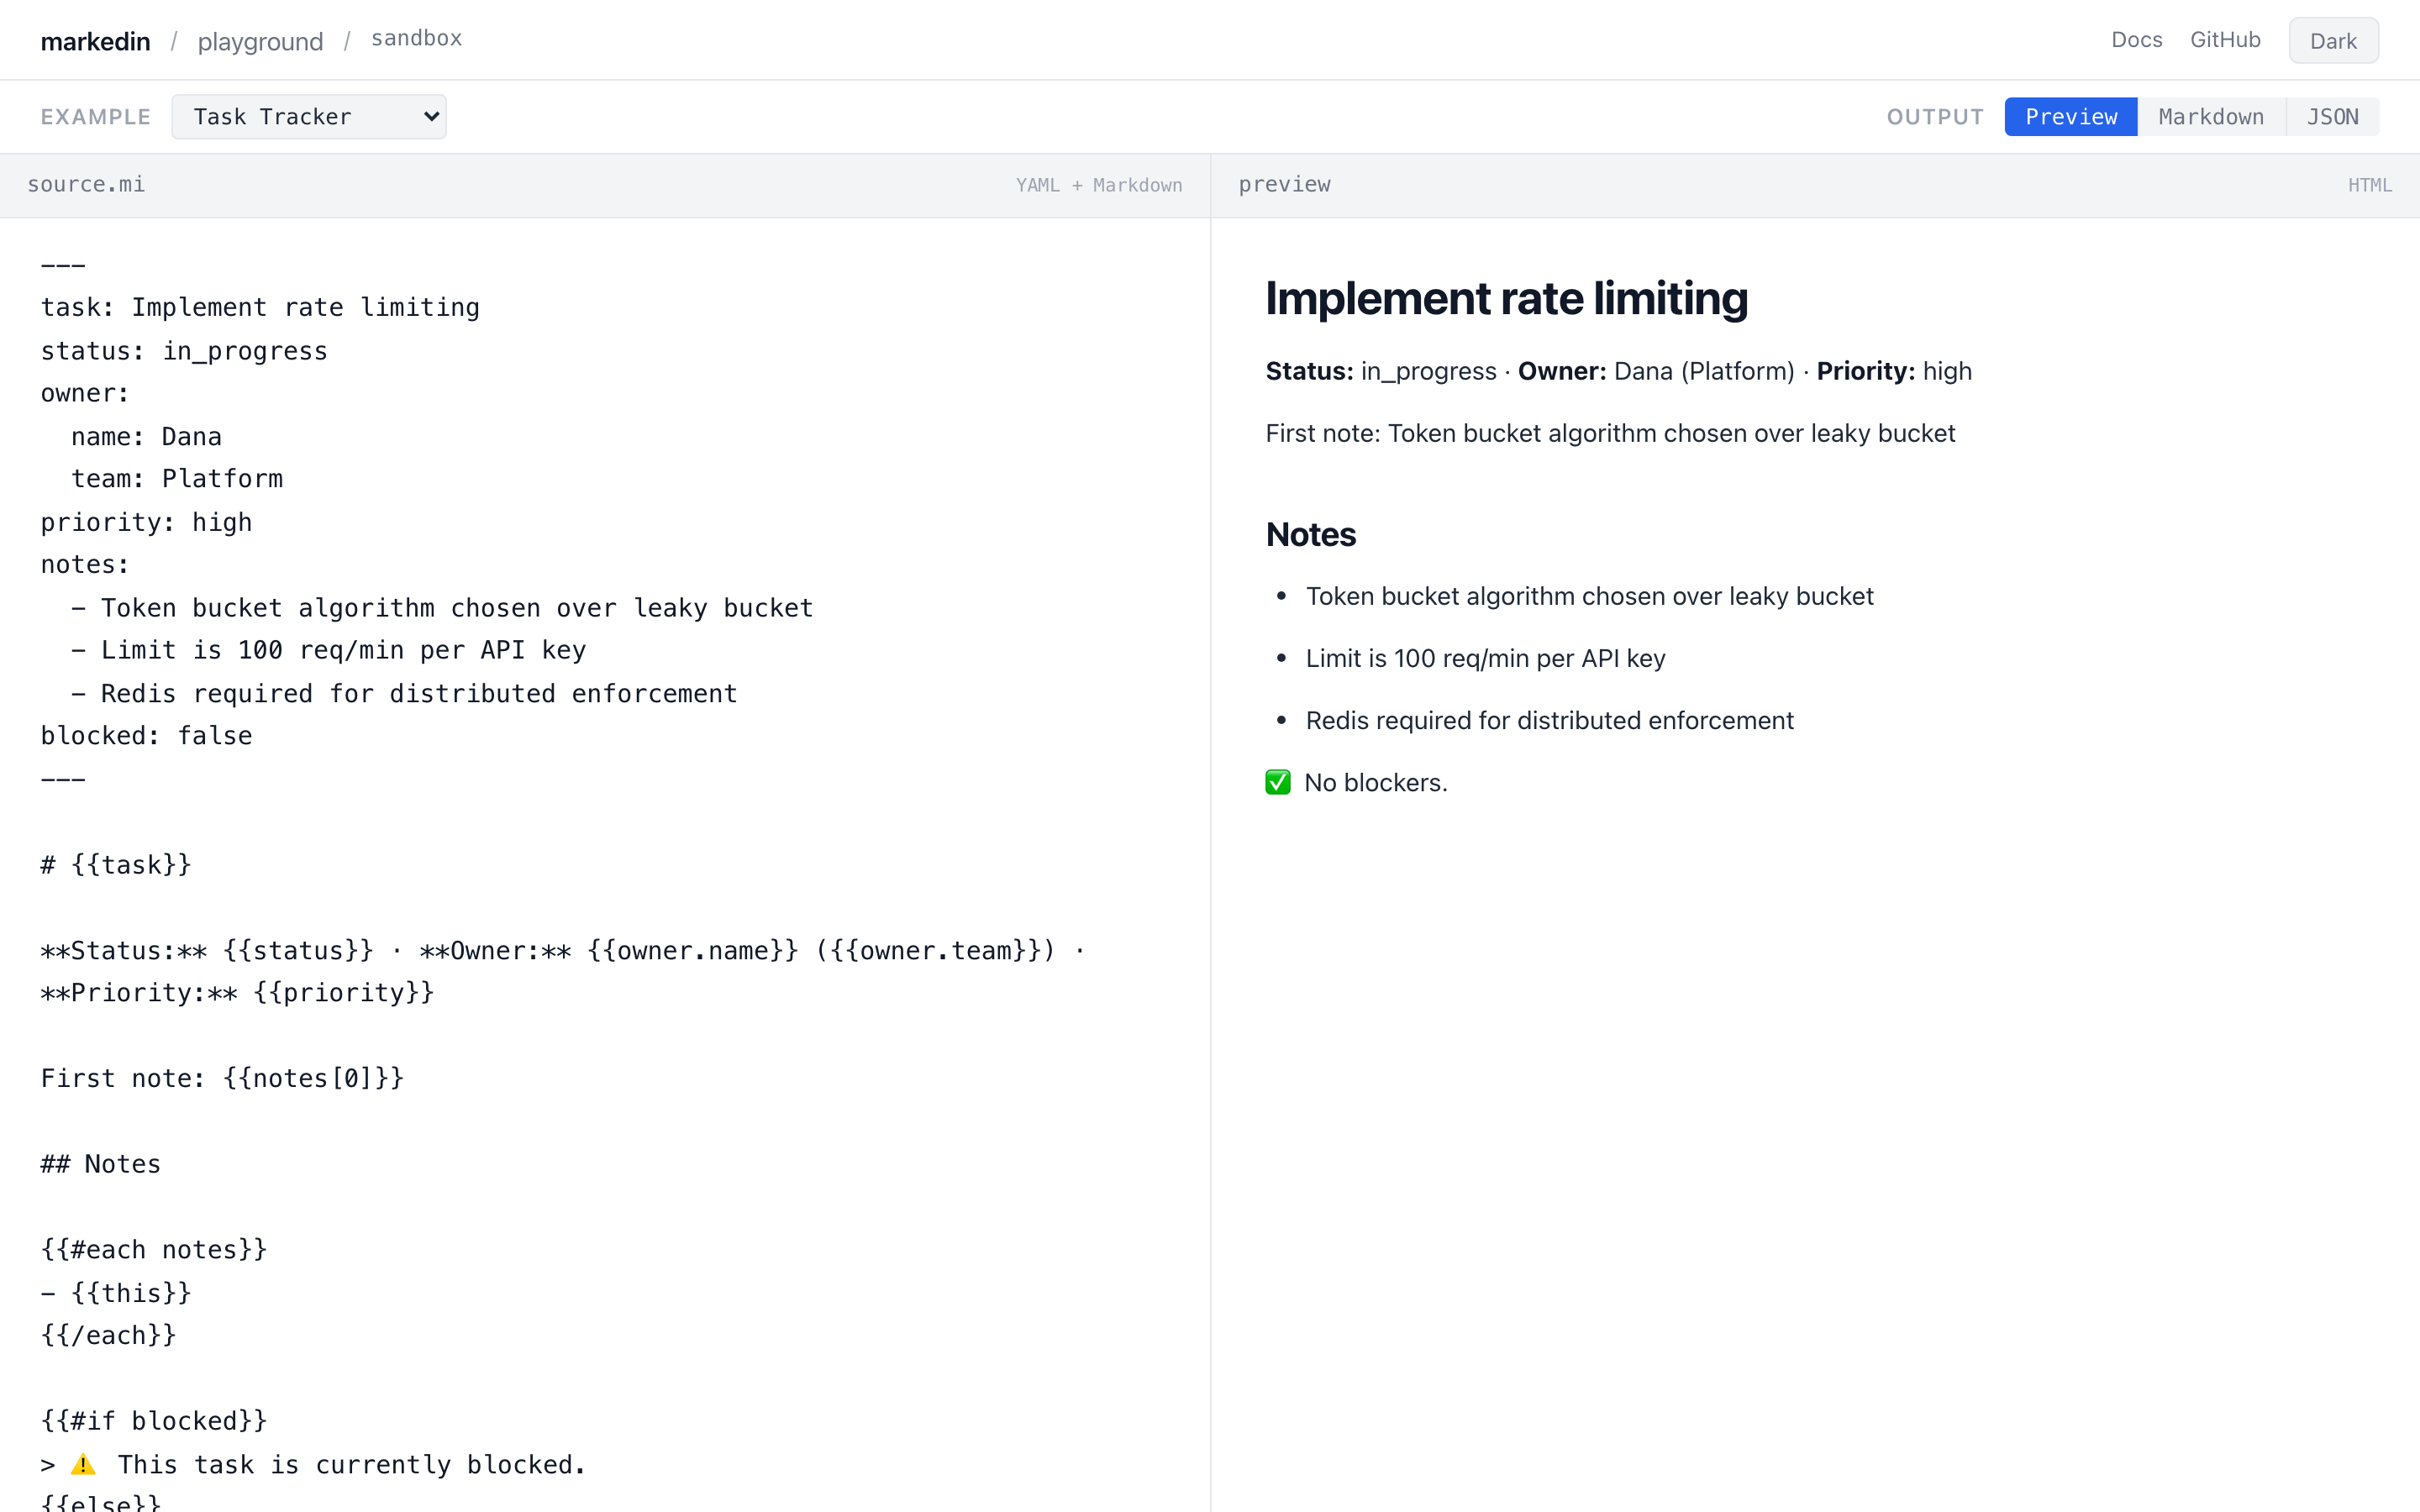Click the YAML + Markdown label
Screen dimensions: 2420x1512
1099,185
